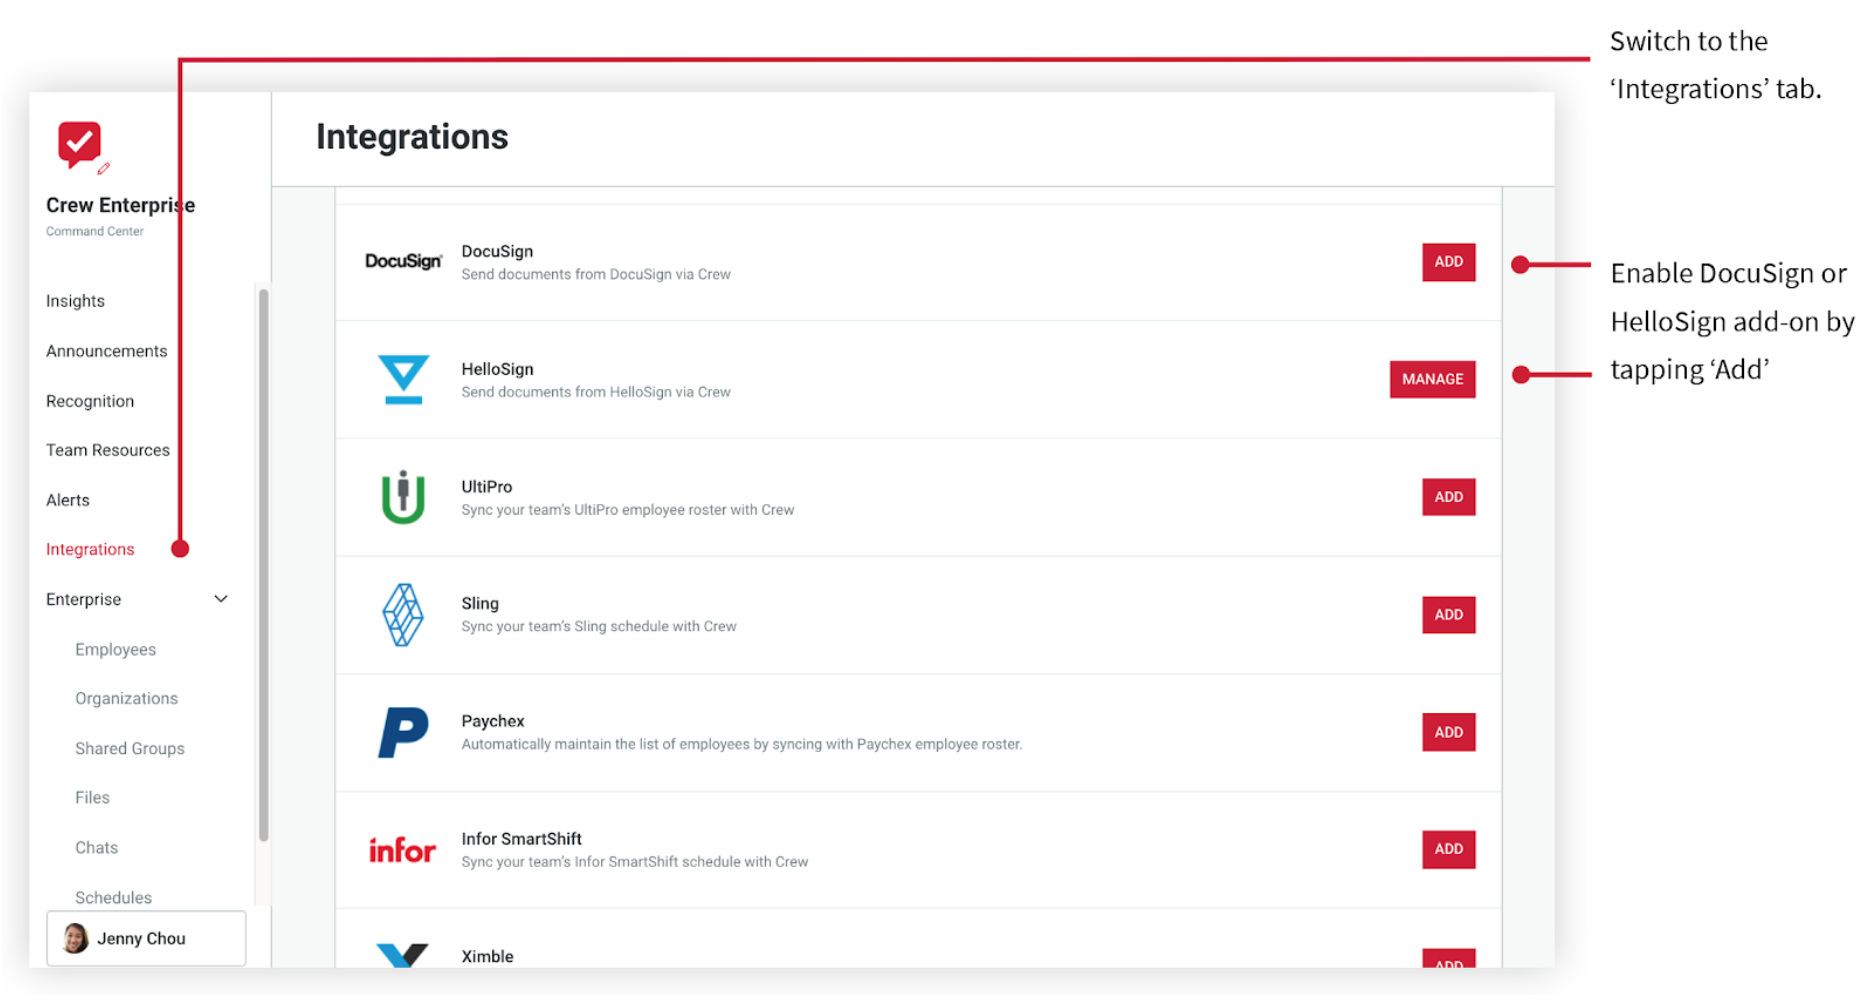This screenshot has height=1002, width=1872.
Task: Open Chats under Enterprise
Action: coord(96,847)
